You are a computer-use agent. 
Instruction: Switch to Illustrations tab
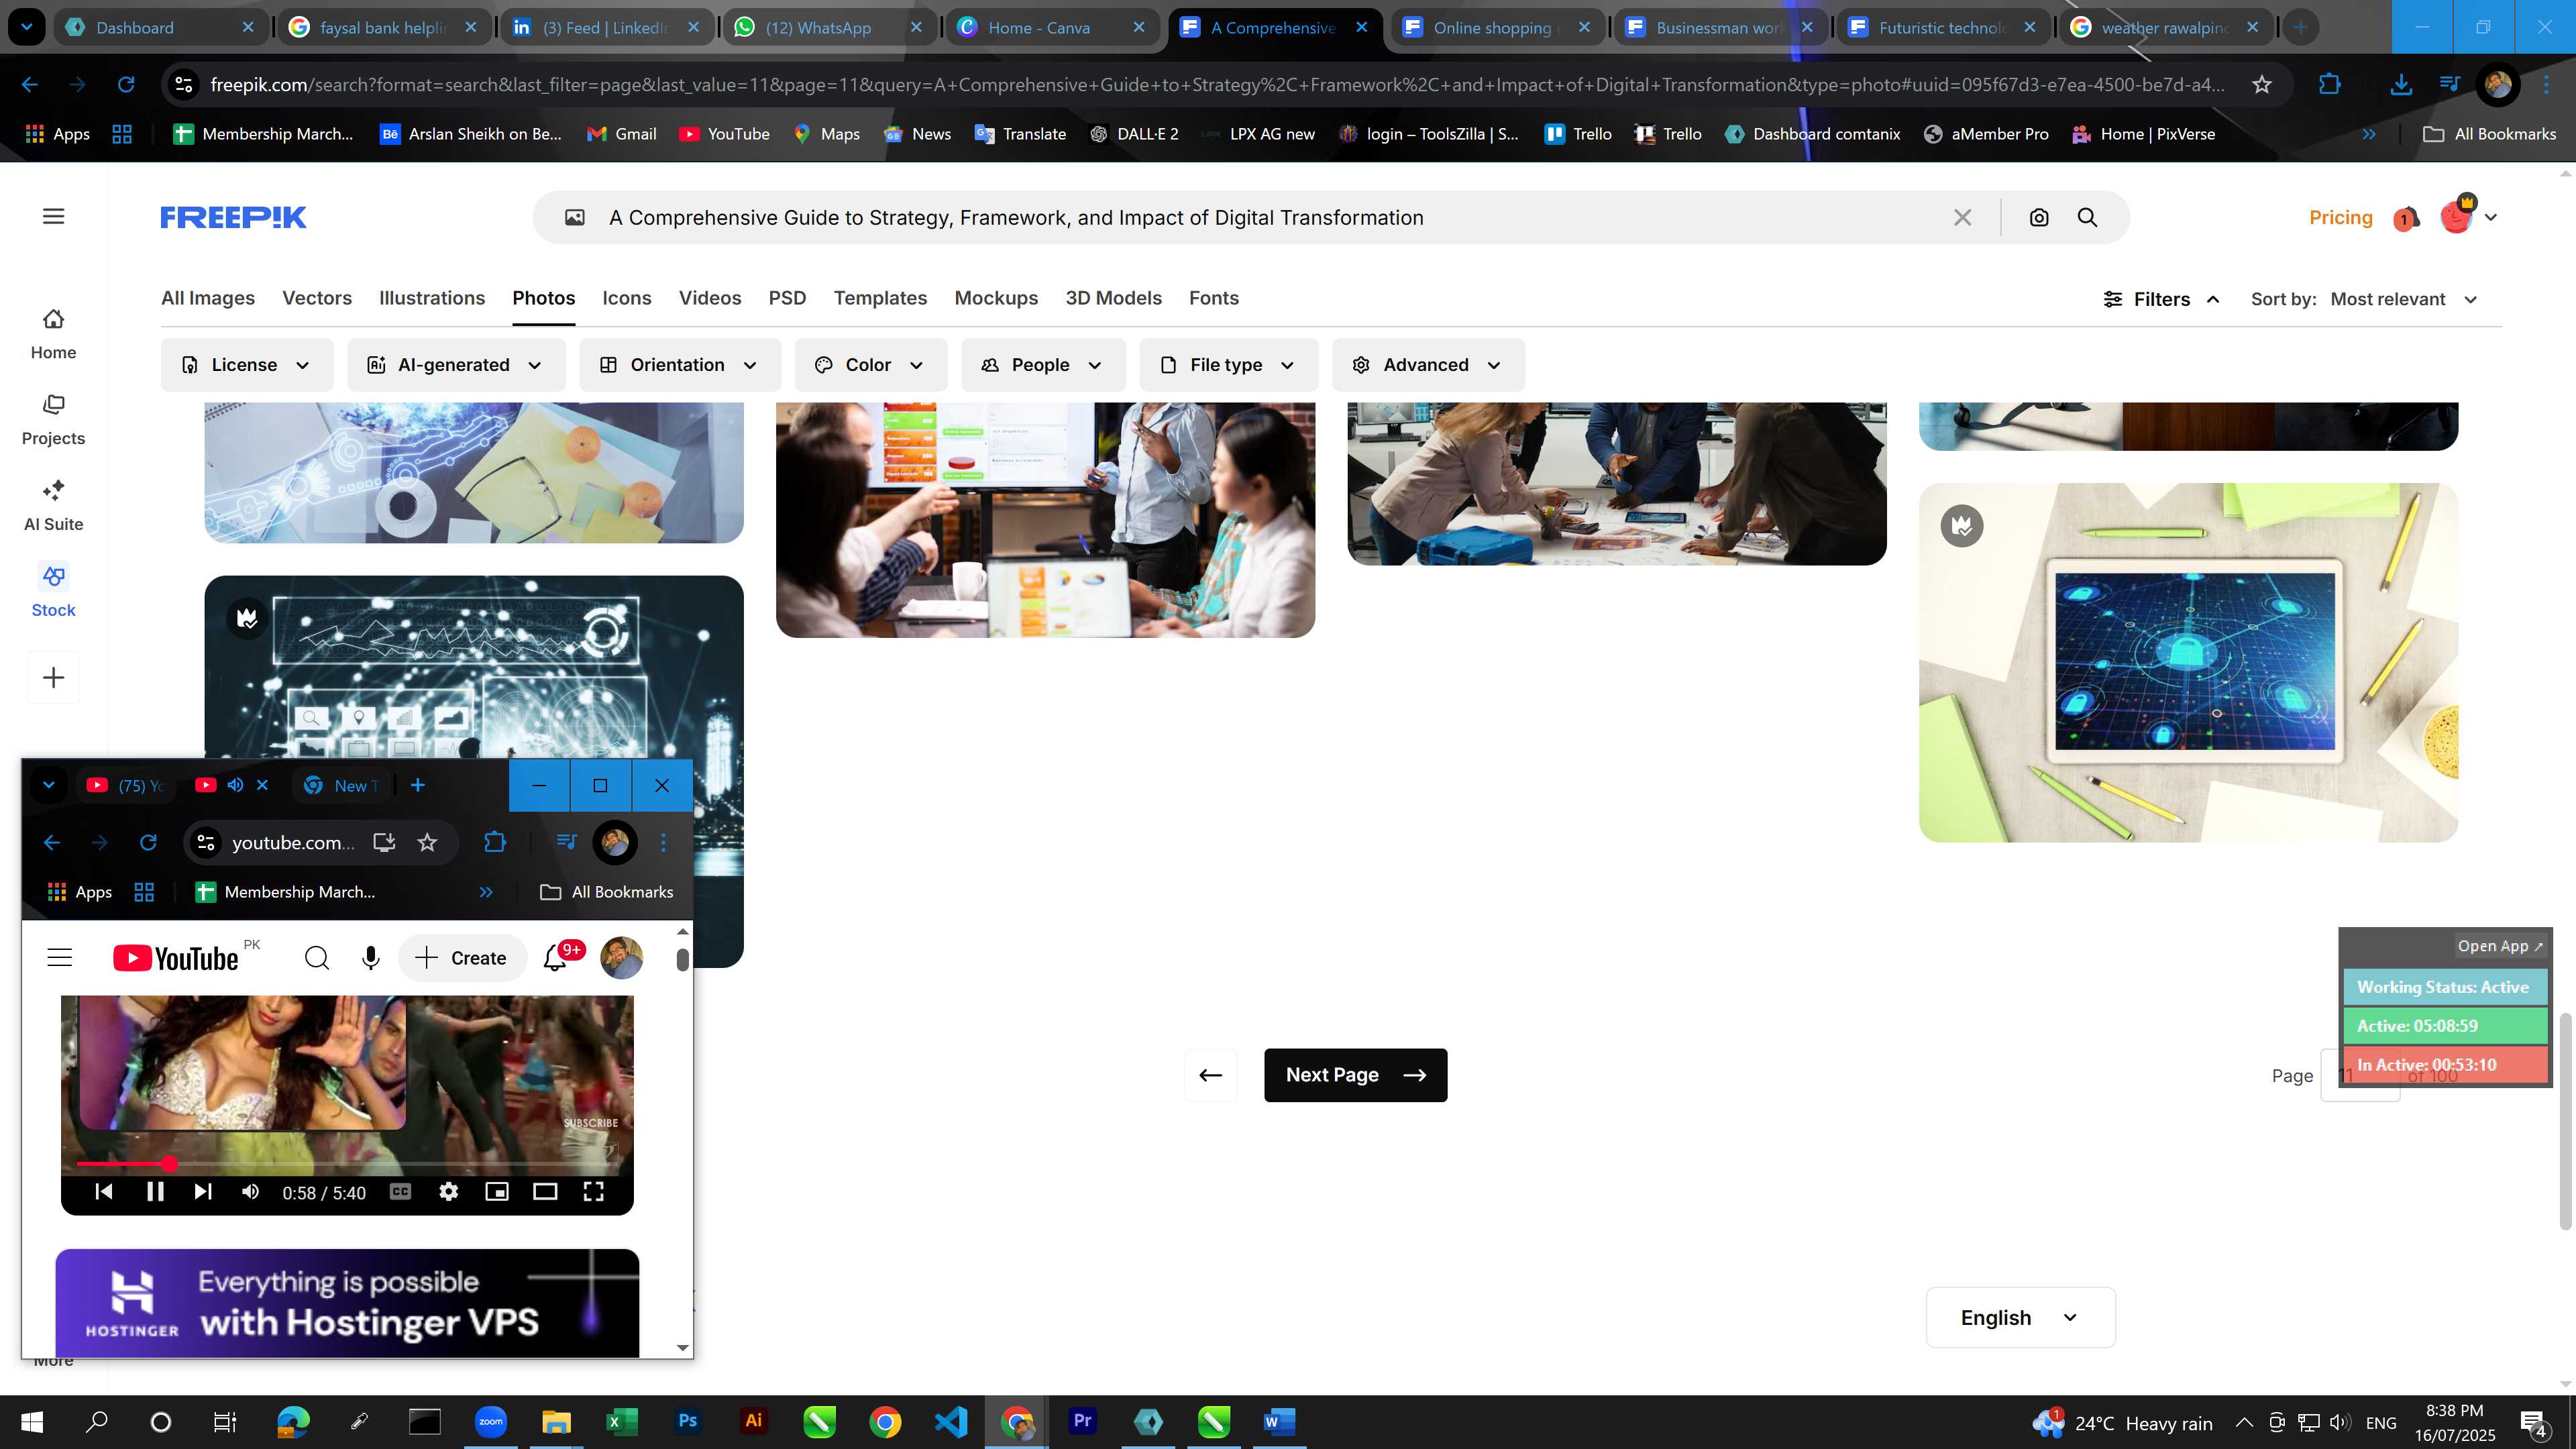click(x=432, y=298)
